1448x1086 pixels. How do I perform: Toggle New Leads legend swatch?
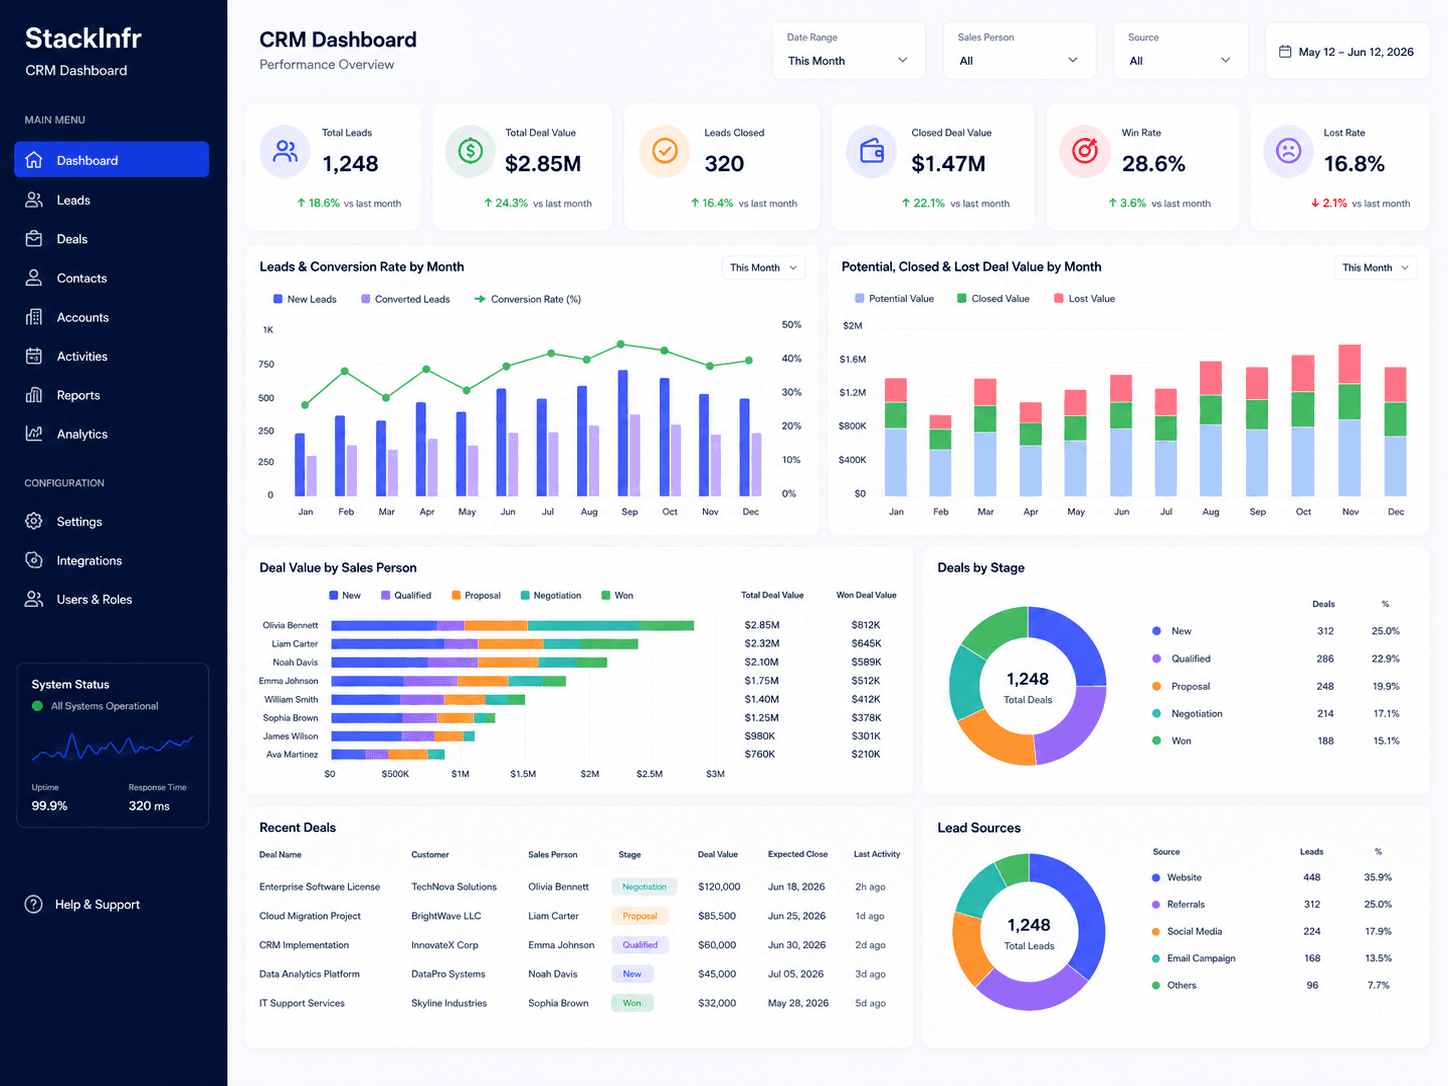pyautogui.click(x=278, y=299)
